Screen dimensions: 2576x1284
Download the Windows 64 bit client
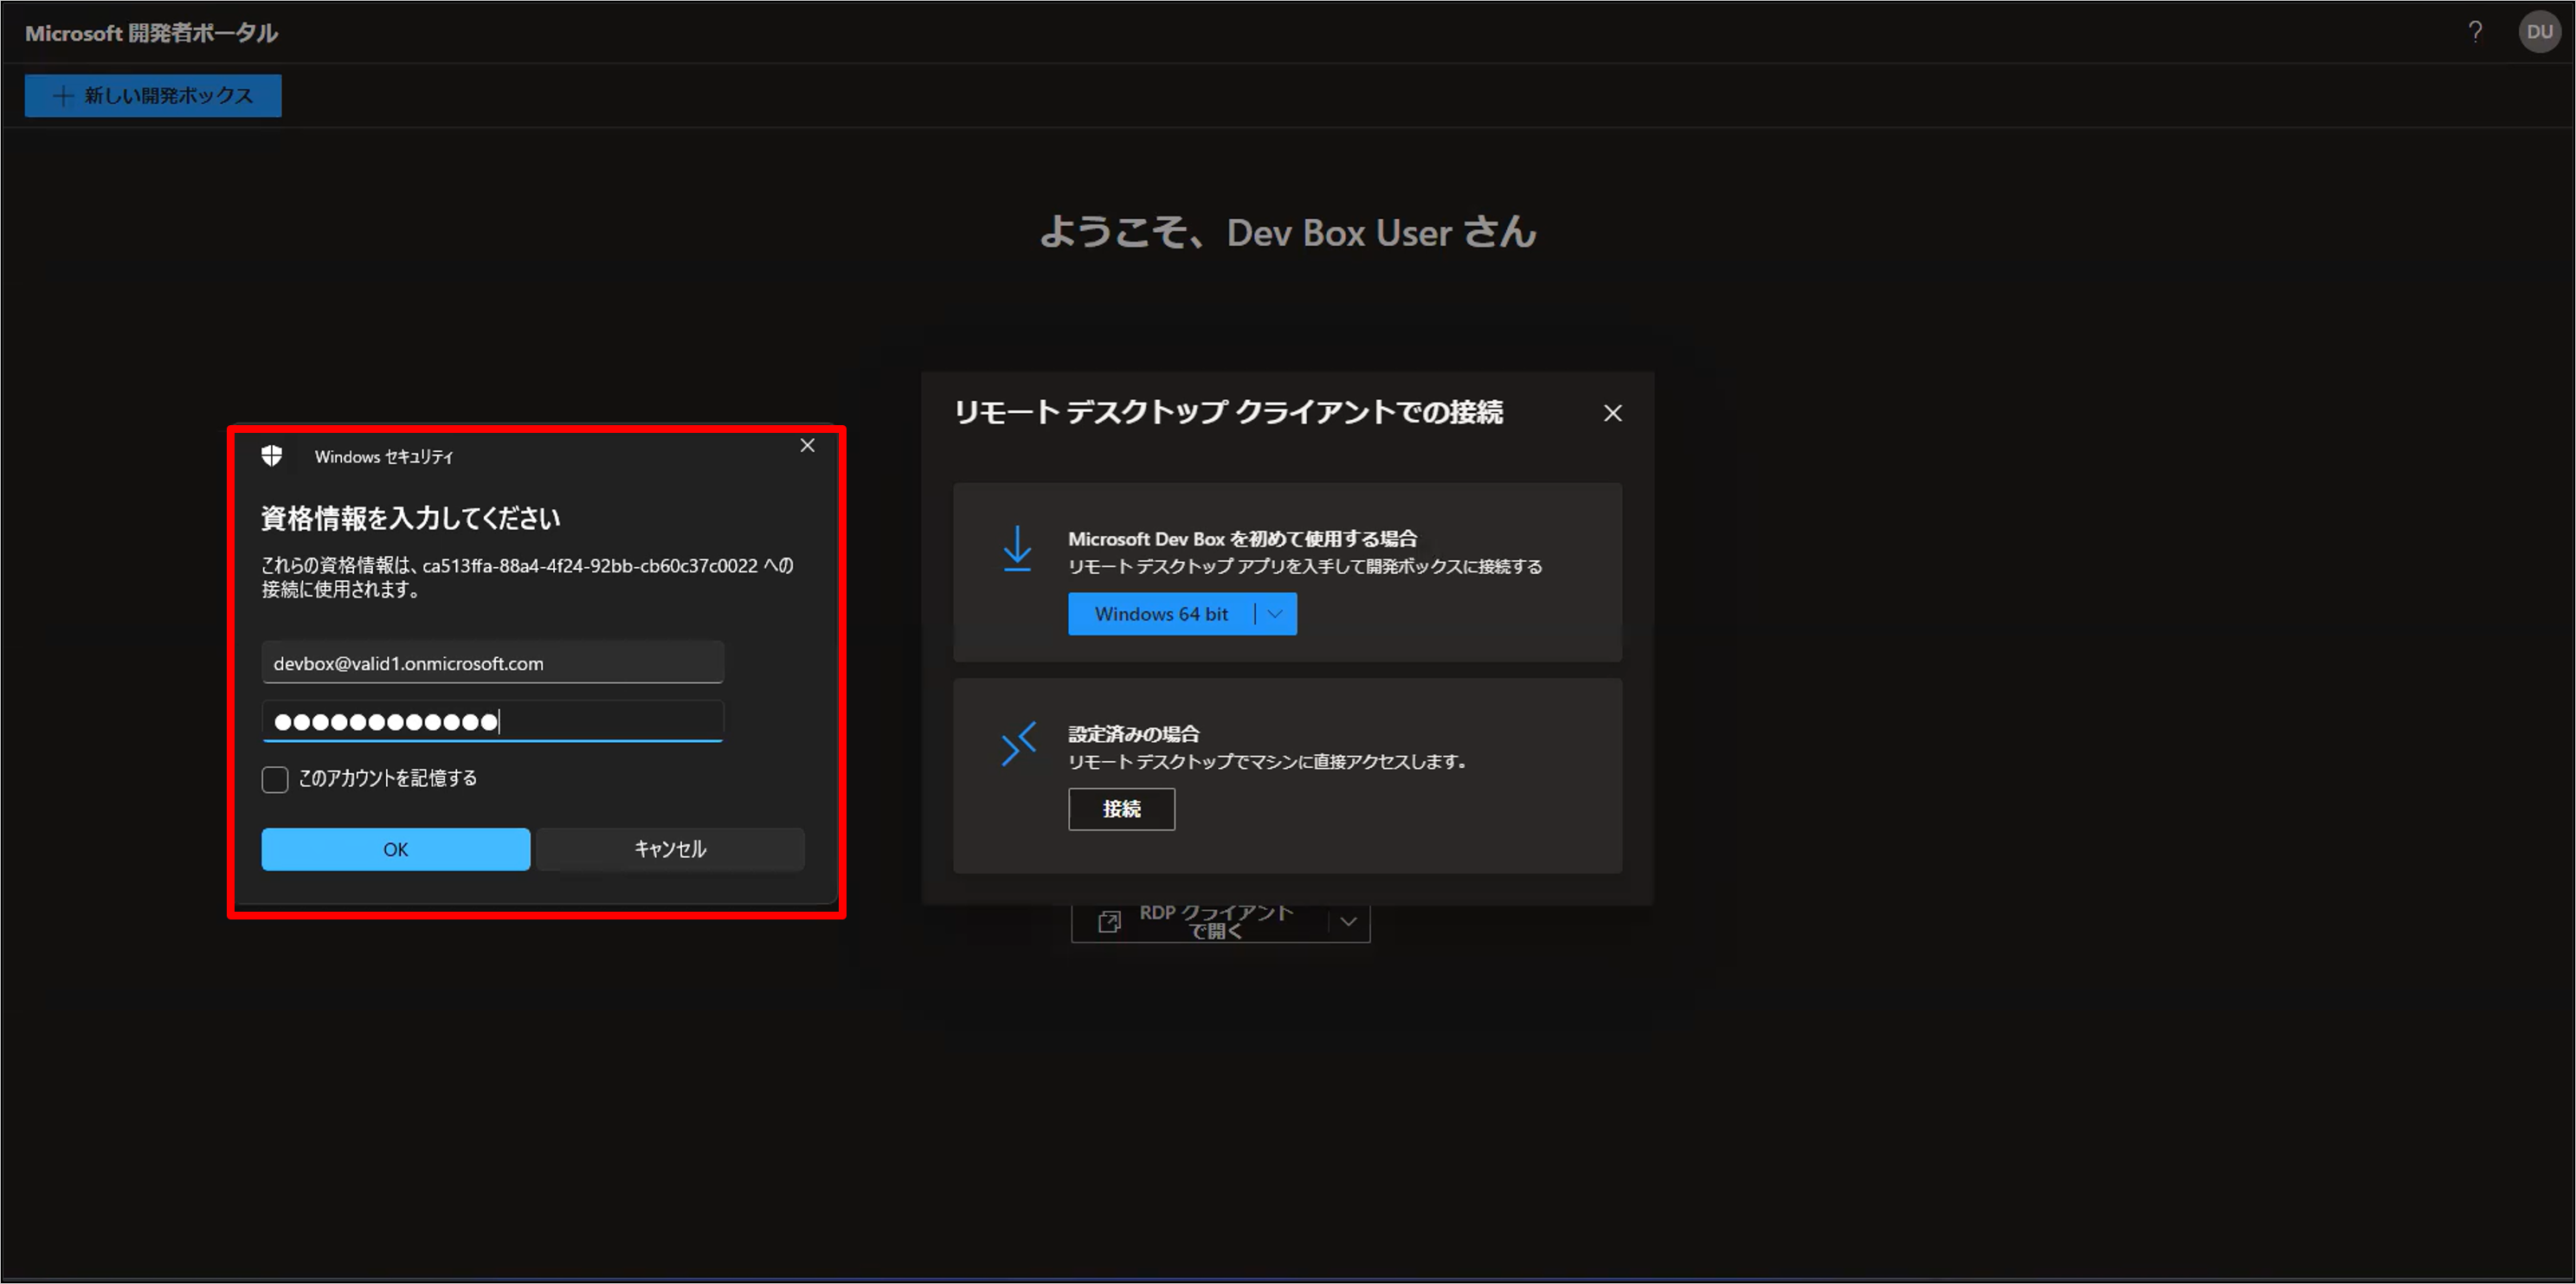[1160, 614]
